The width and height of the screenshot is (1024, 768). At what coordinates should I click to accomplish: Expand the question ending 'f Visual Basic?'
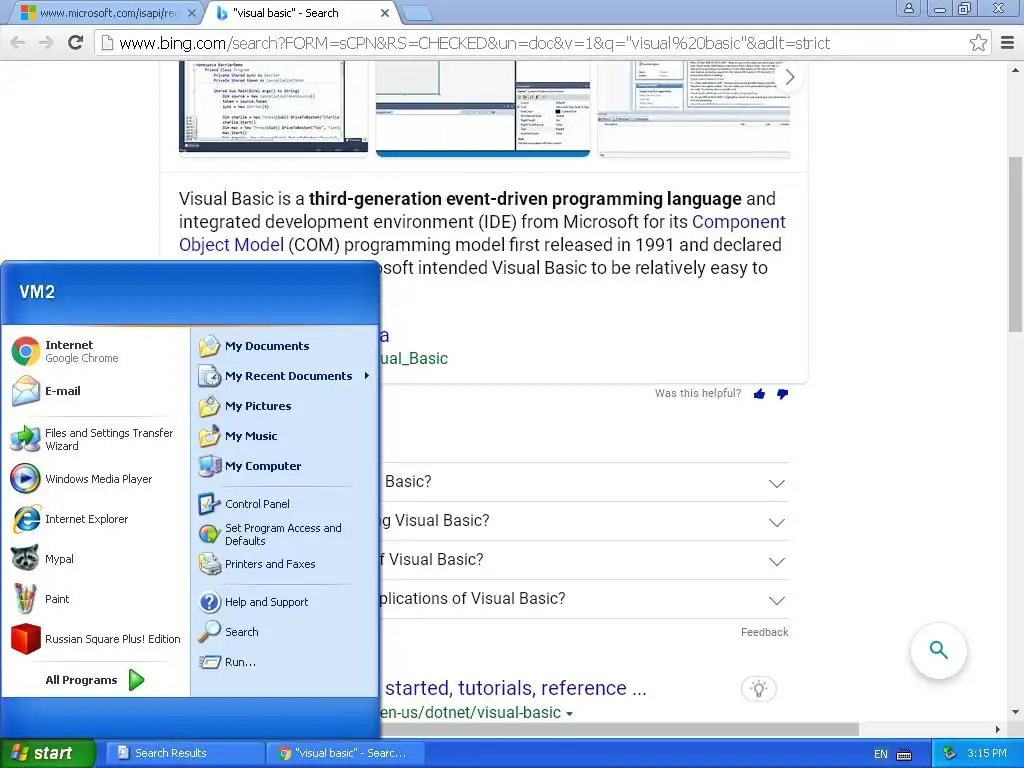776,562
